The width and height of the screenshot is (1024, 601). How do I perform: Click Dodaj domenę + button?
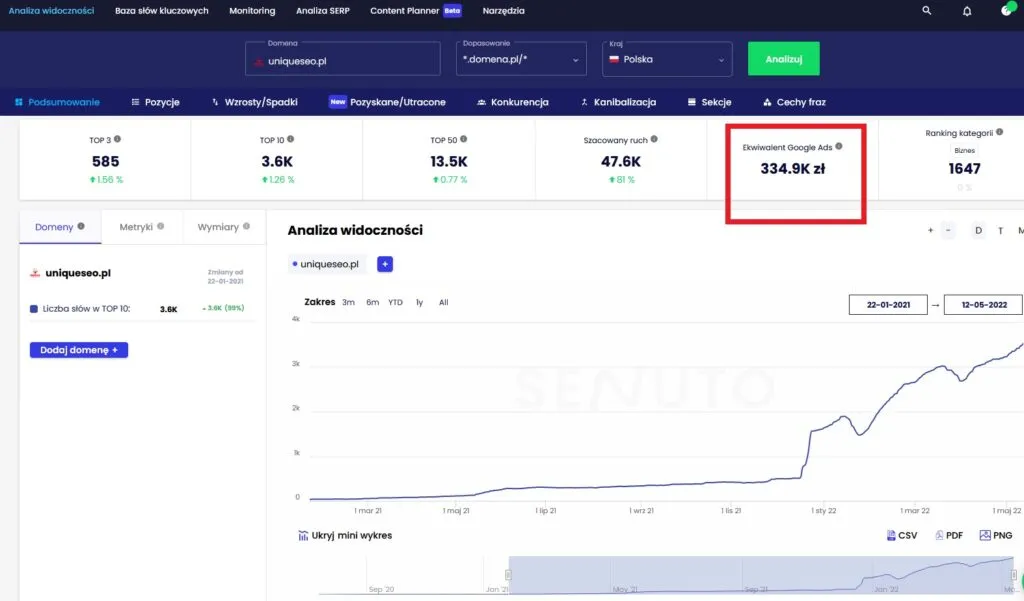[x=79, y=350]
